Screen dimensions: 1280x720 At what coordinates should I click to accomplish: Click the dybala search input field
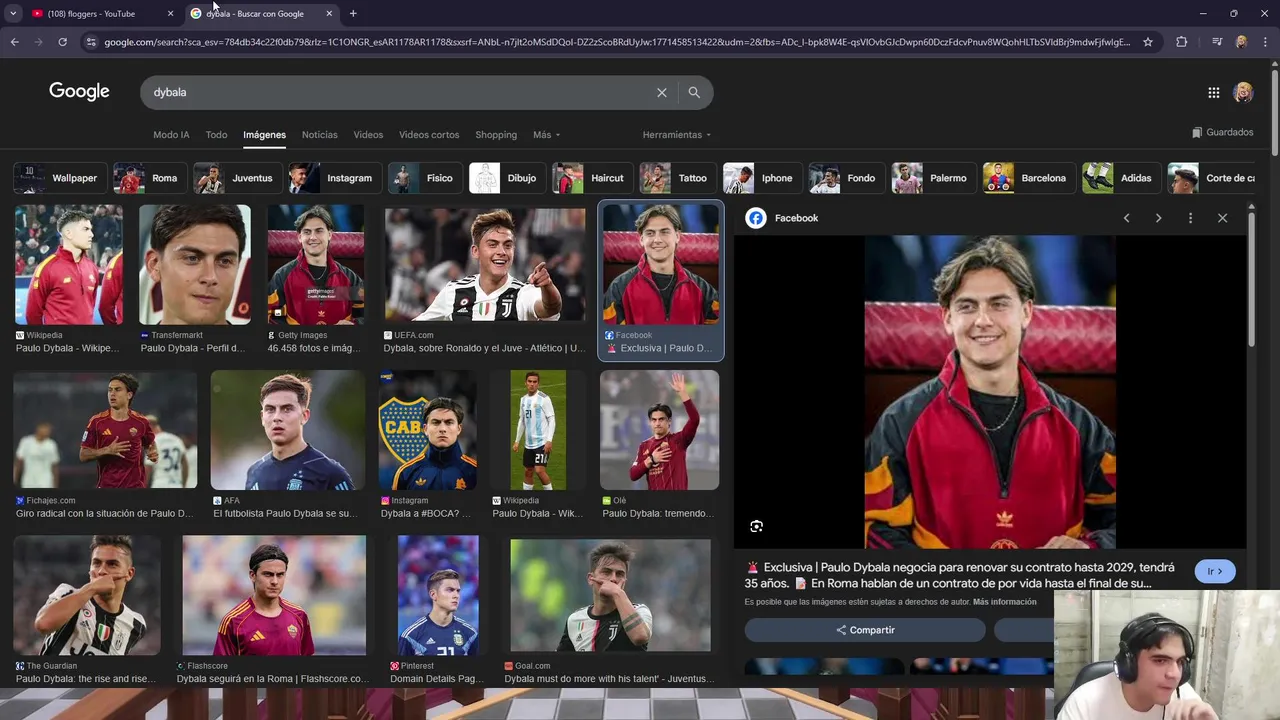pos(400,92)
